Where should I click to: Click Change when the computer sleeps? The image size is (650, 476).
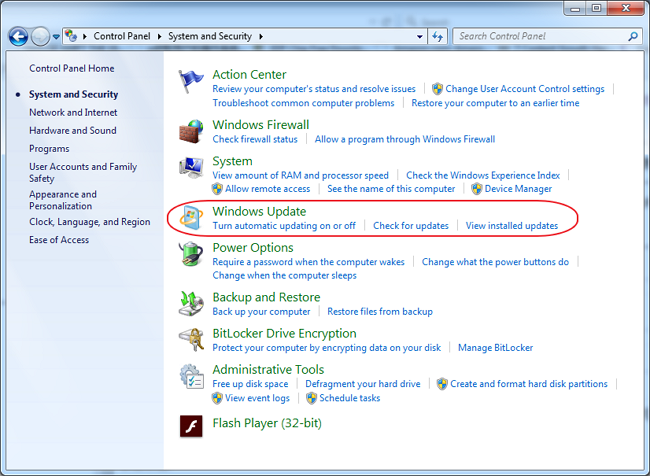tap(284, 275)
